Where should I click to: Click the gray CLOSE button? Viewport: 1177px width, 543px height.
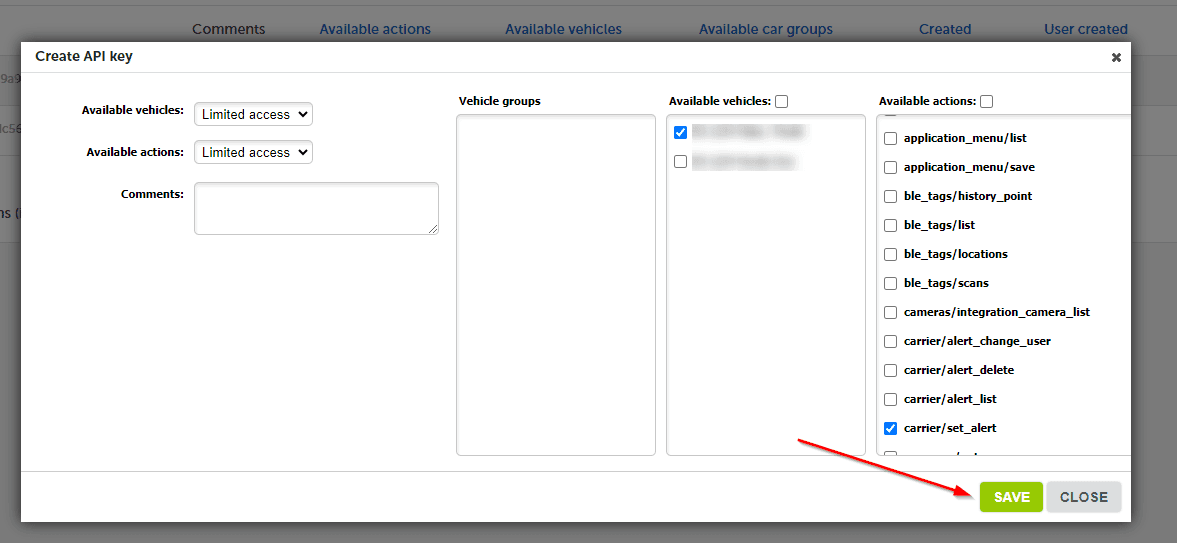(x=1083, y=497)
